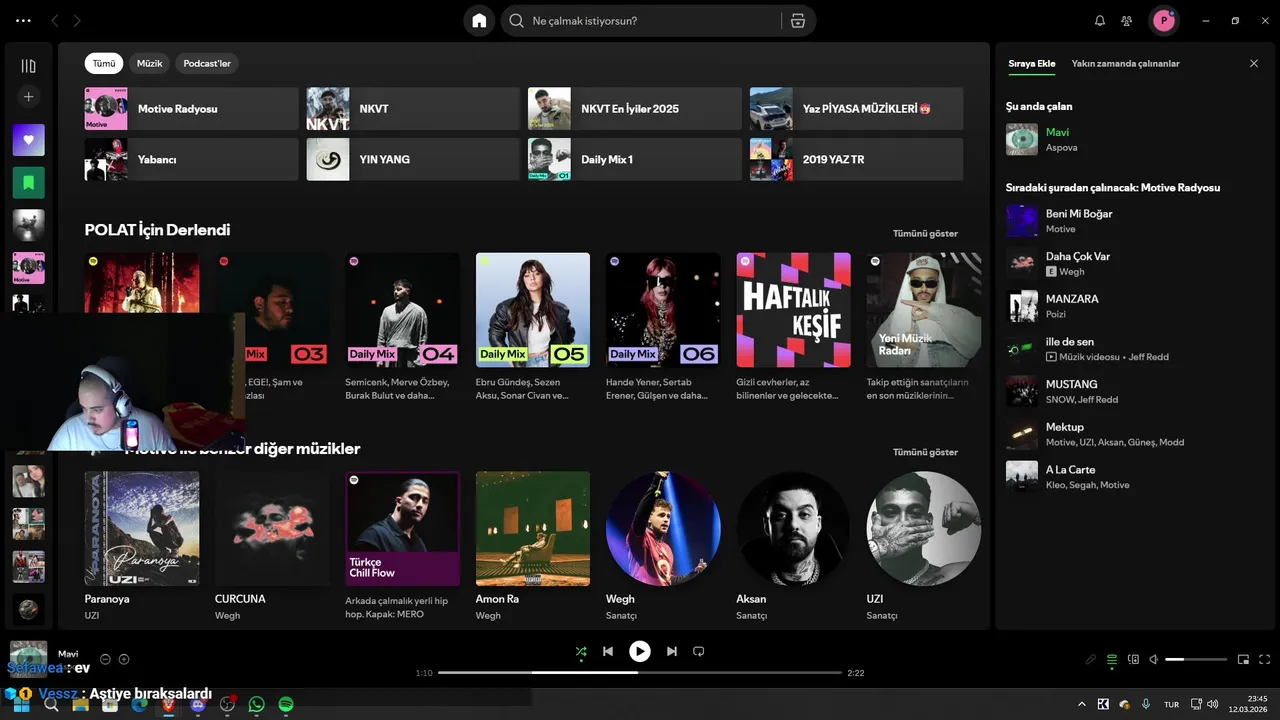Viewport: 1280px width, 720px height.
Task: Open Aksan artist circle image
Action: 794,529
